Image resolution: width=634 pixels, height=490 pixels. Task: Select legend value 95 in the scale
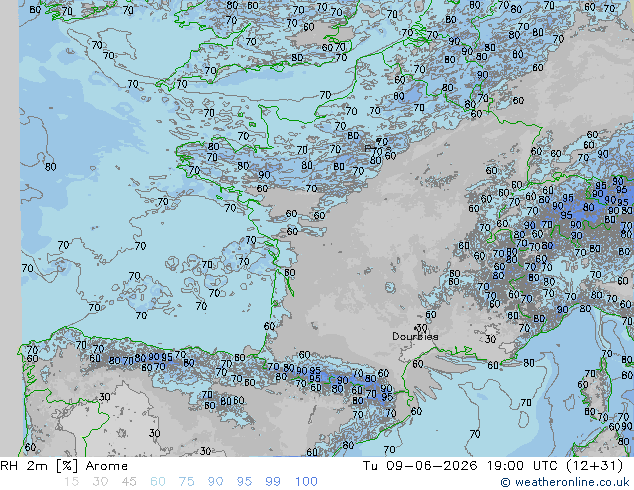coord(244,482)
